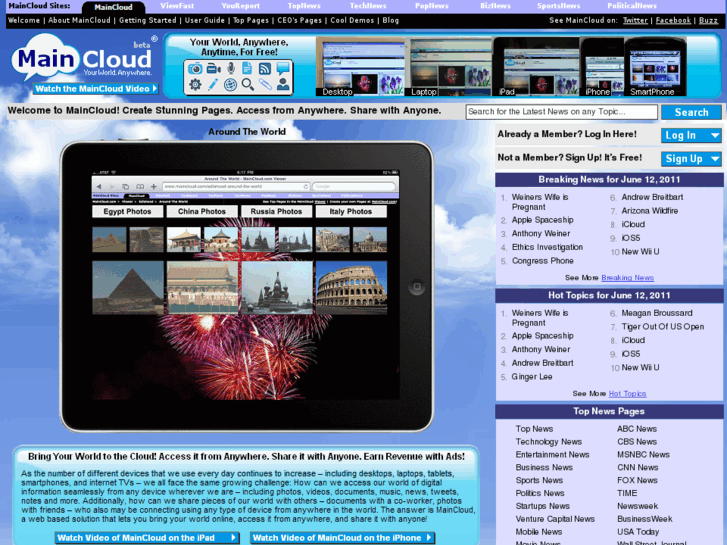
Task: Open Top Pages menu item
Action: tap(251, 20)
